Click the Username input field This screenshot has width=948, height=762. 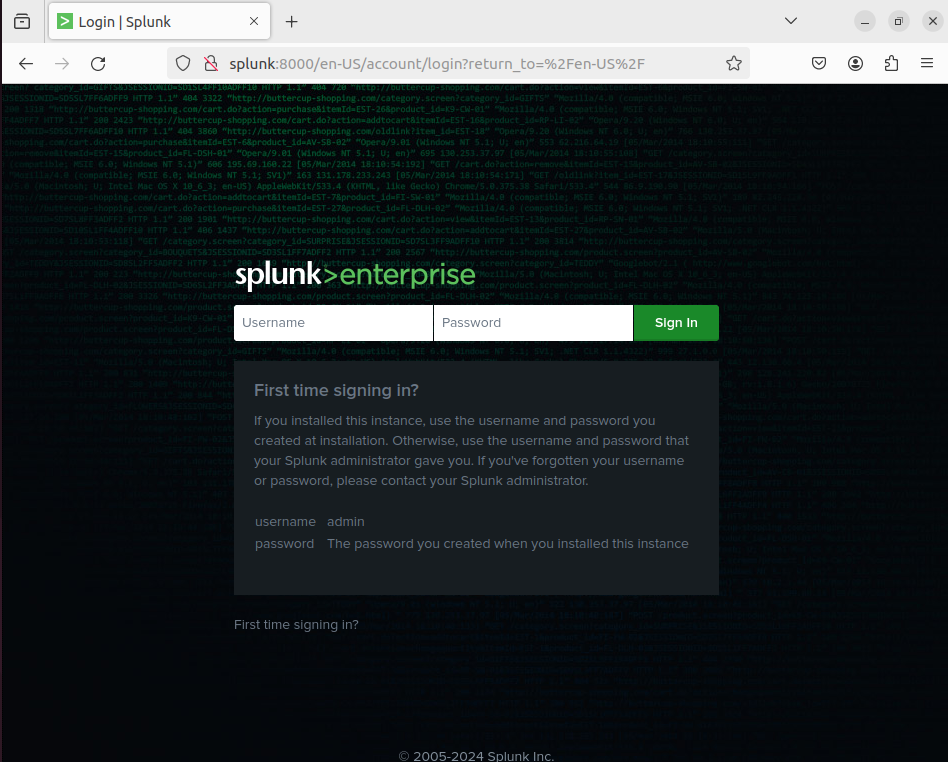click(x=333, y=323)
